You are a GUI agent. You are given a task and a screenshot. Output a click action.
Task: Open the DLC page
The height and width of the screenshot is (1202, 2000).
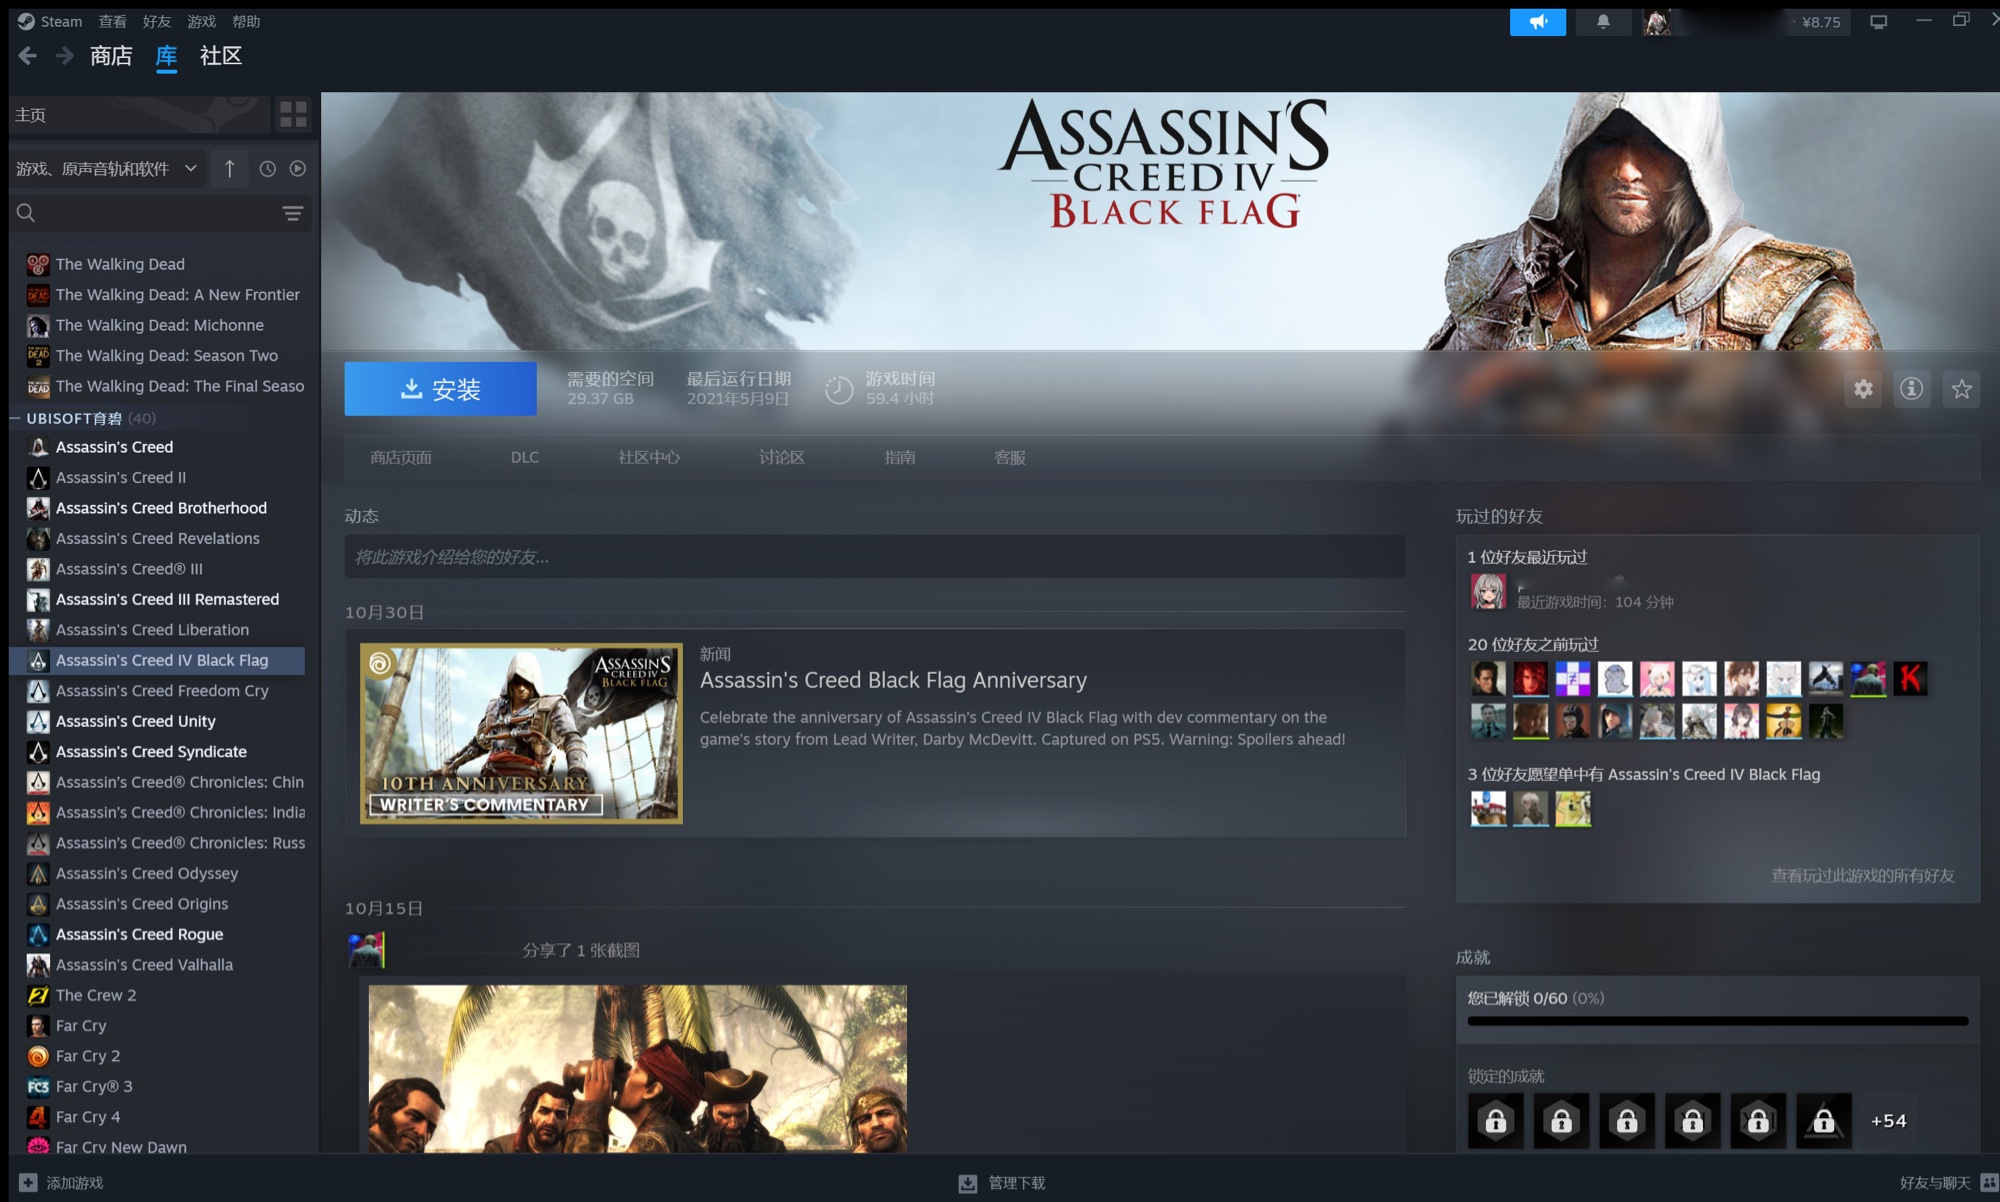[525, 457]
